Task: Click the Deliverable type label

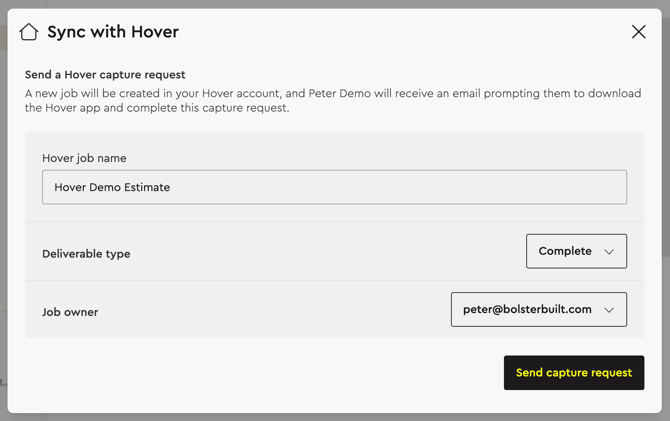Action: (x=86, y=254)
